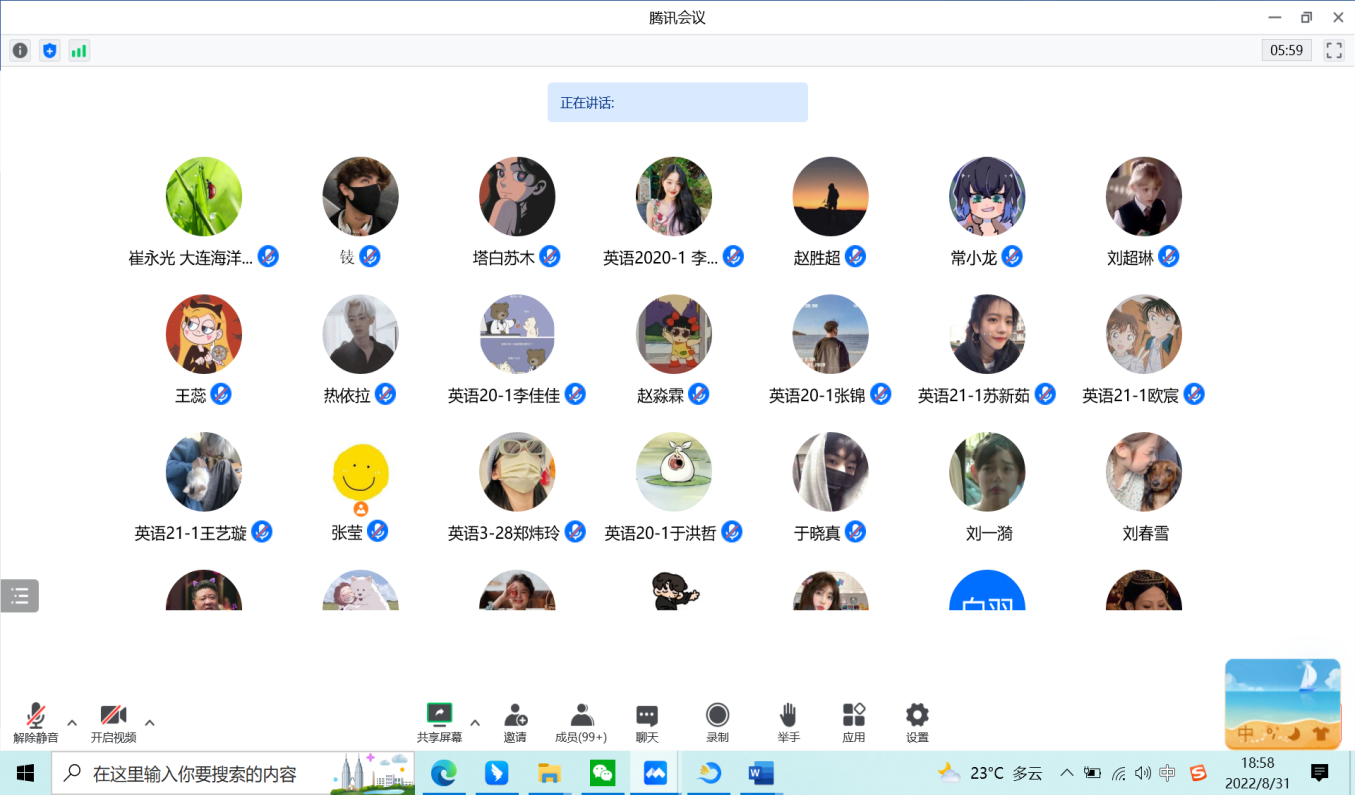Click the left side list panel button
This screenshot has height=795, width=1355.
(19, 596)
